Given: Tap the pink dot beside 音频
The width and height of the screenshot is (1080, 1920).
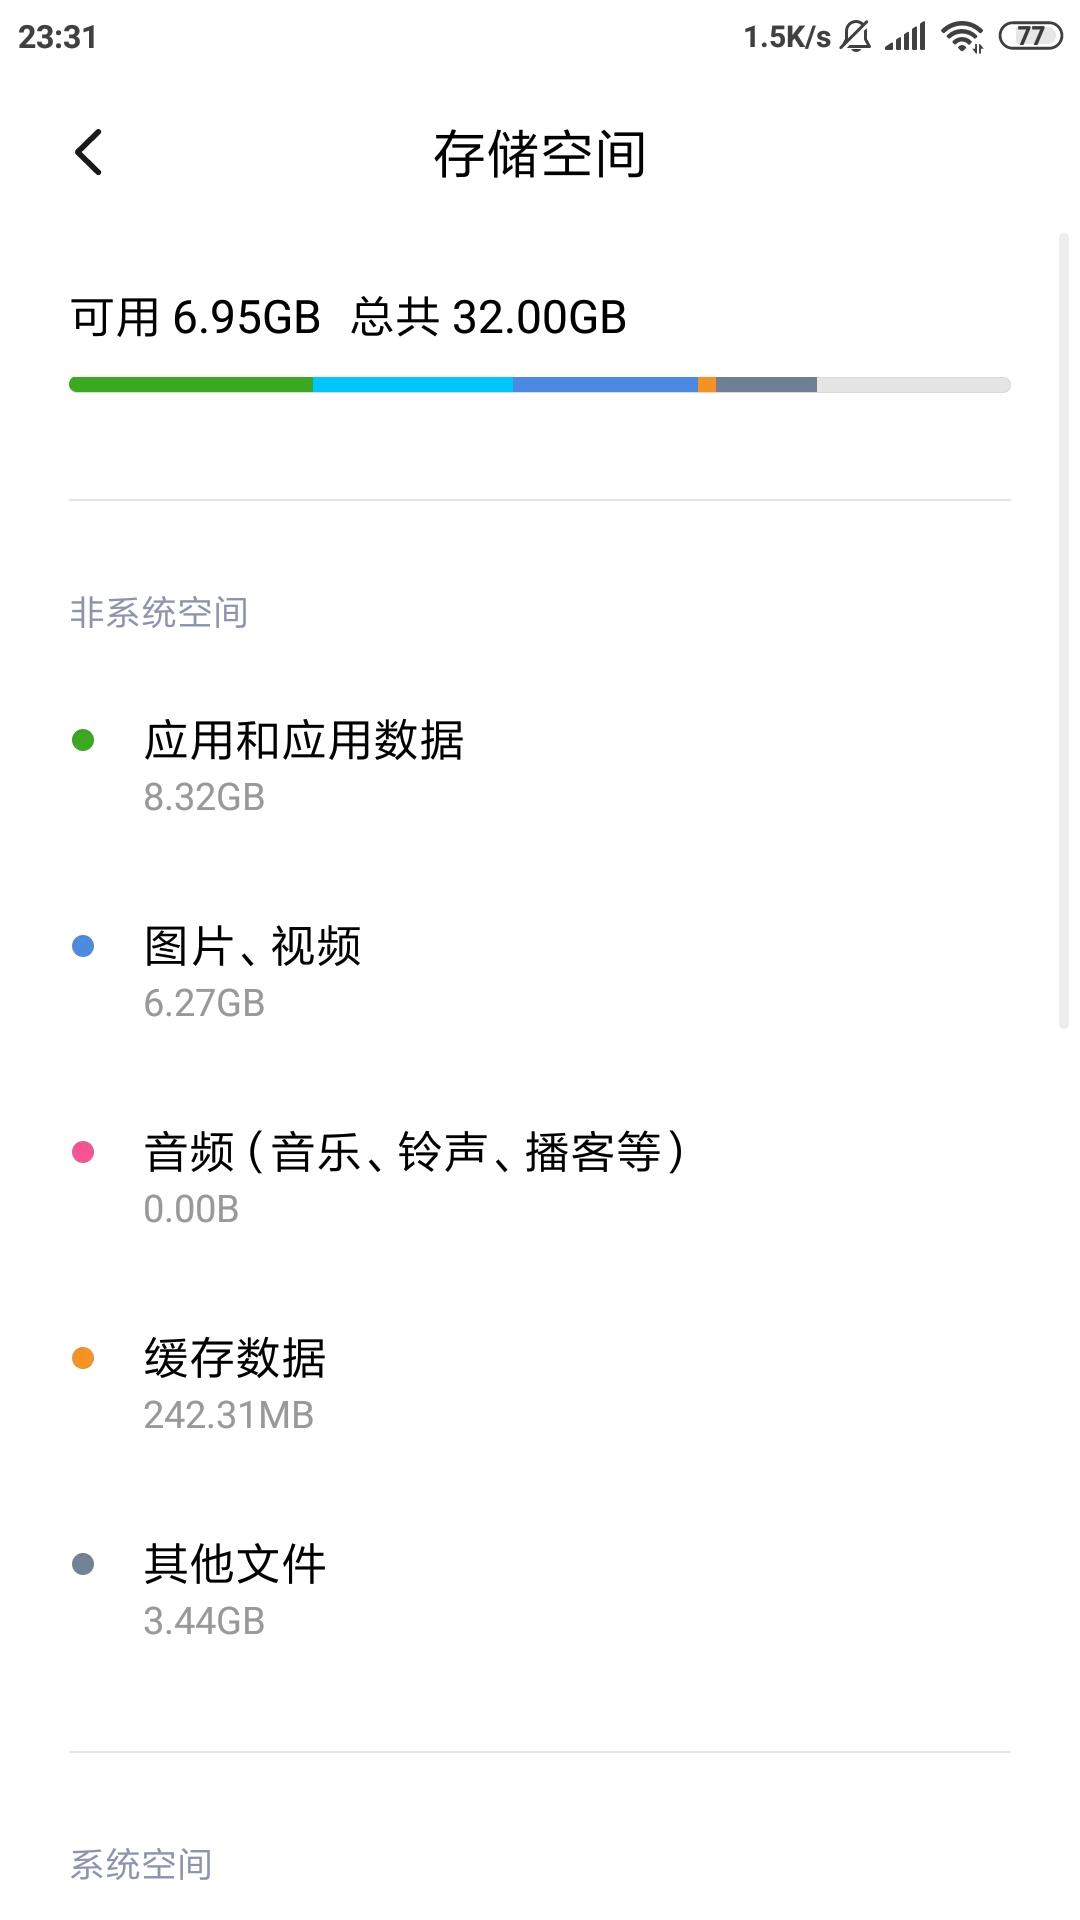Looking at the screenshot, I should [x=83, y=1152].
